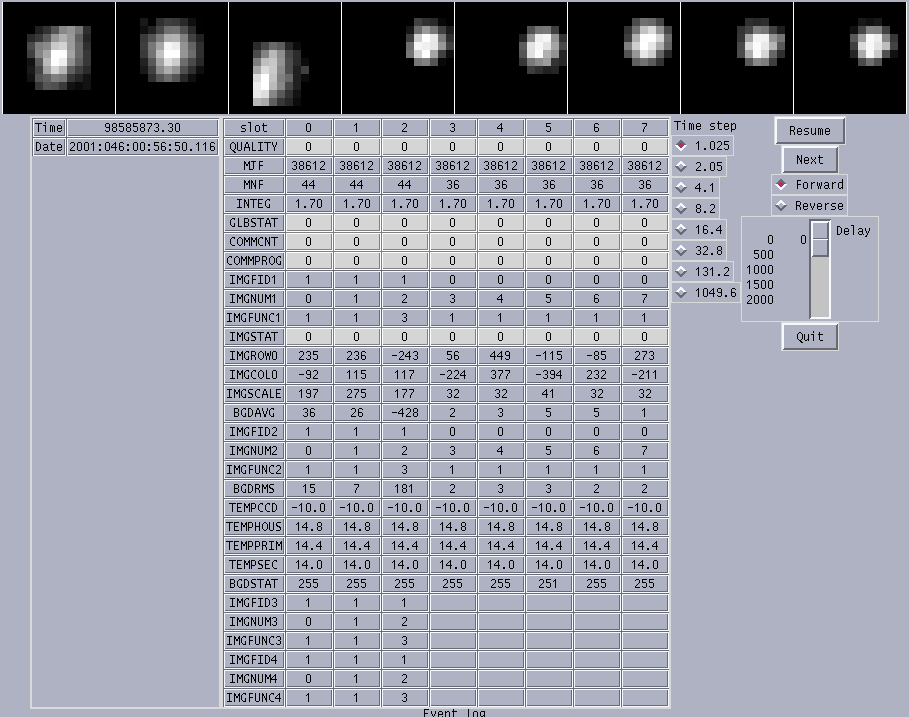
Task: Click the BGDAVG value 26
Action: coord(357,413)
